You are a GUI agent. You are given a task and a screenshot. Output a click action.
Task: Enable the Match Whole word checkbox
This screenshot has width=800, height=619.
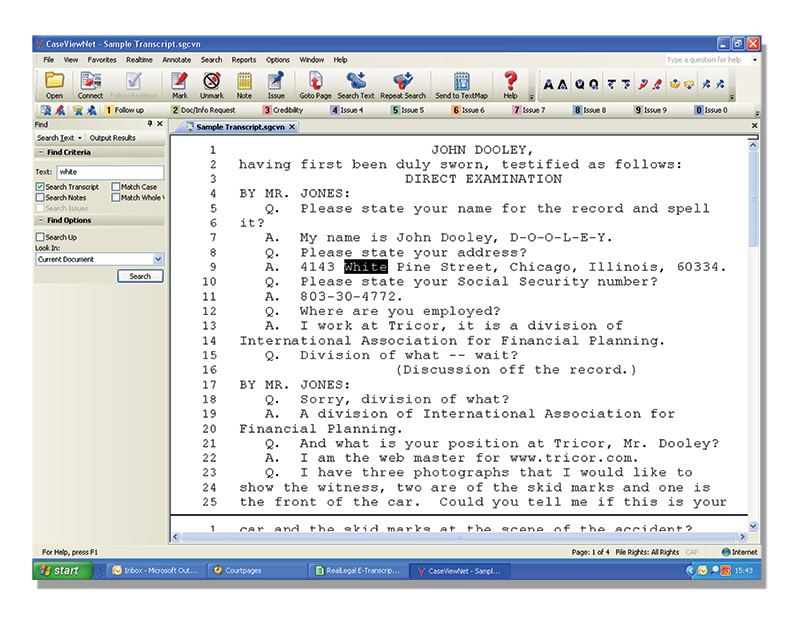[x=116, y=197]
